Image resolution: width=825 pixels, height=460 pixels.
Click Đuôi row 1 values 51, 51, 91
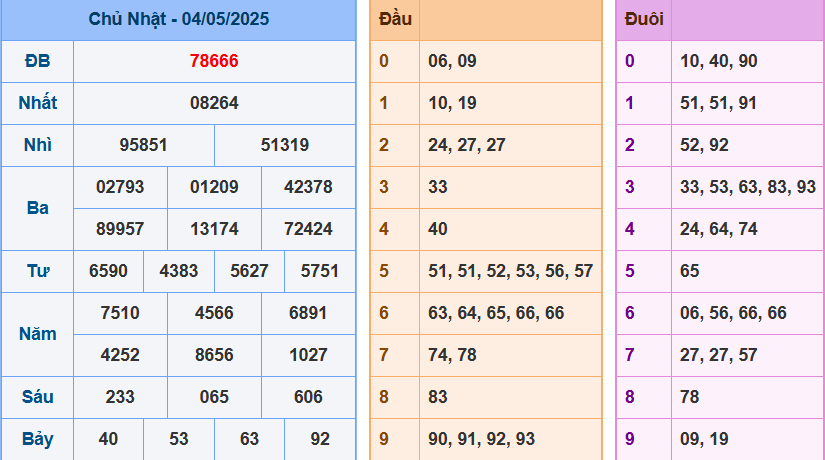[719, 103]
